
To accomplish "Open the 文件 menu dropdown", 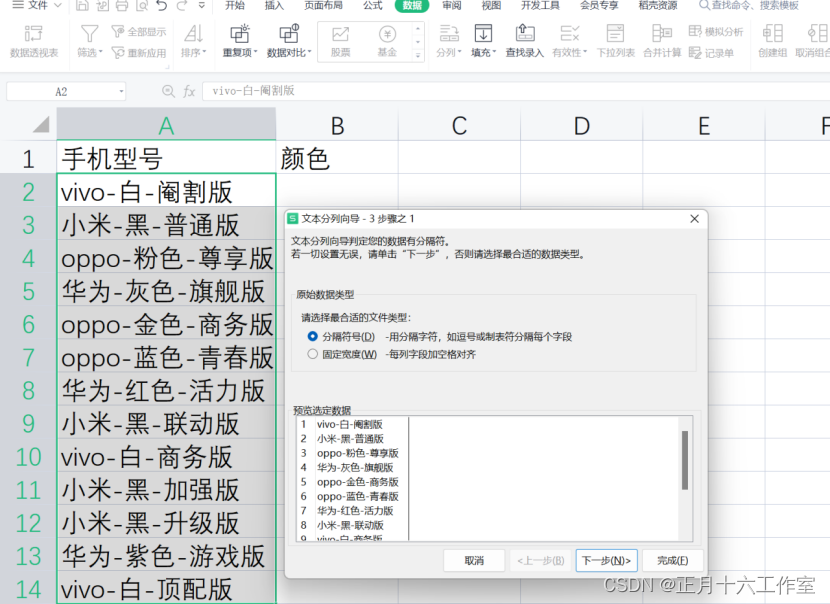I will tap(37, 5).
